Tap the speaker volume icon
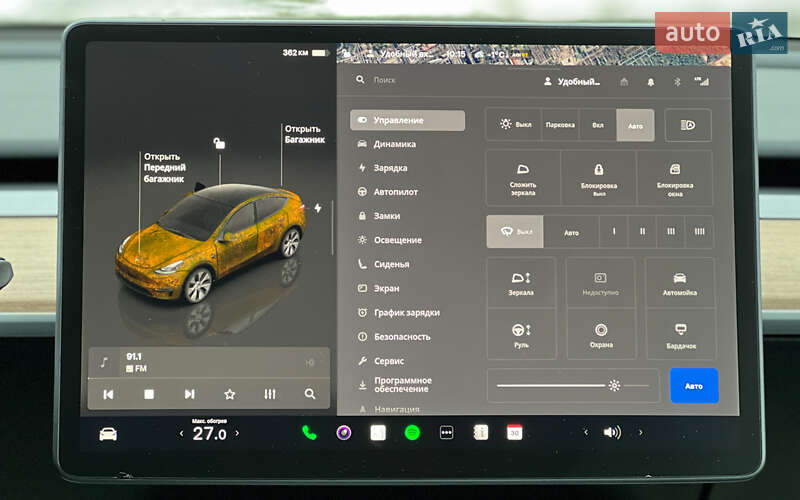Image resolution: width=800 pixels, height=500 pixels. tap(612, 433)
